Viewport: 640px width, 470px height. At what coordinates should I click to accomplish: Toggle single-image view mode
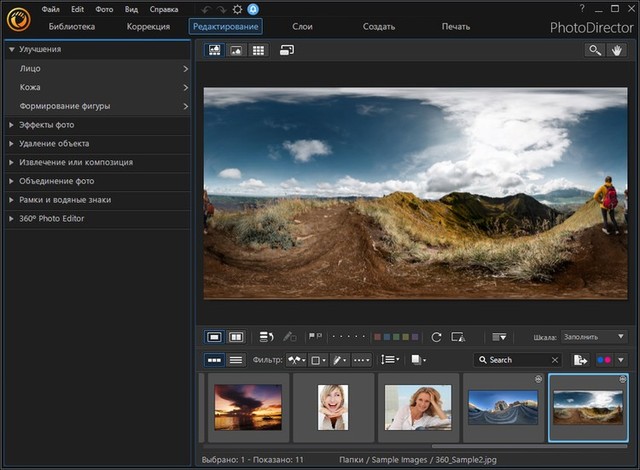(x=214, y=338)
